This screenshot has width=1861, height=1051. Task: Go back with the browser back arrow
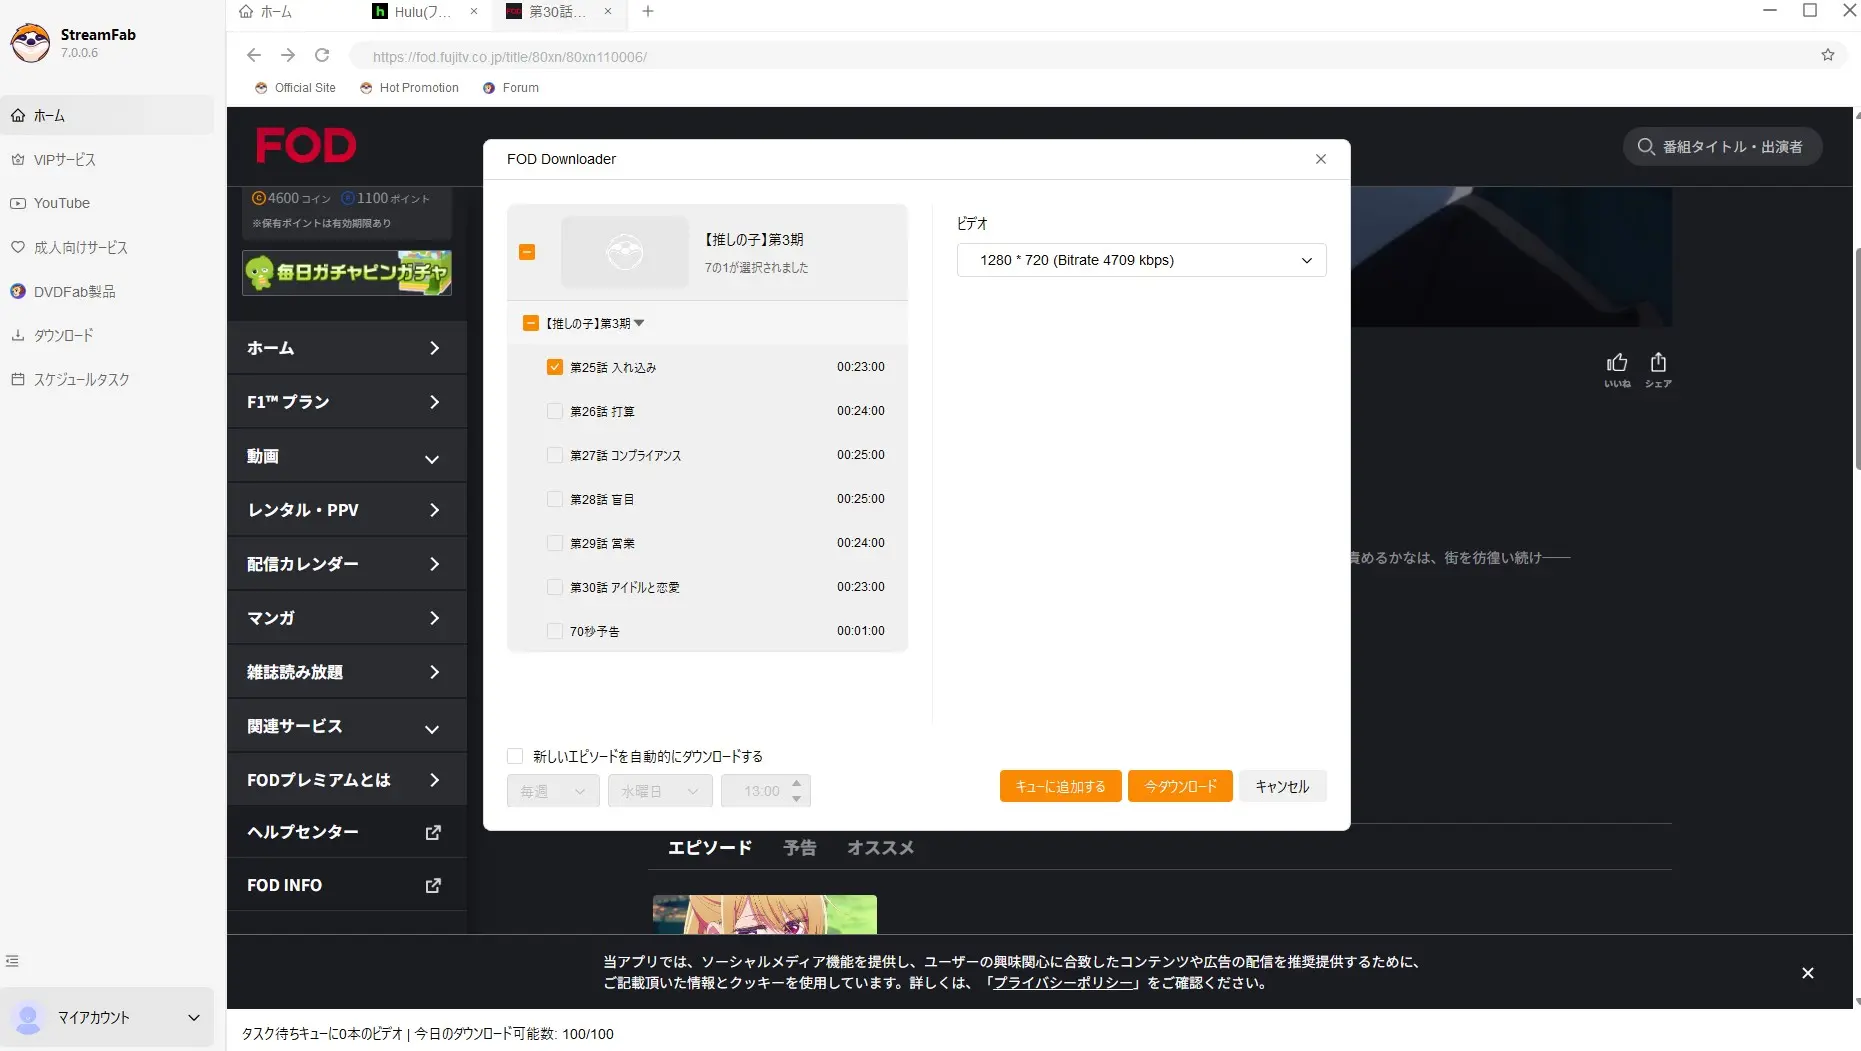click(x=254, y=55)
